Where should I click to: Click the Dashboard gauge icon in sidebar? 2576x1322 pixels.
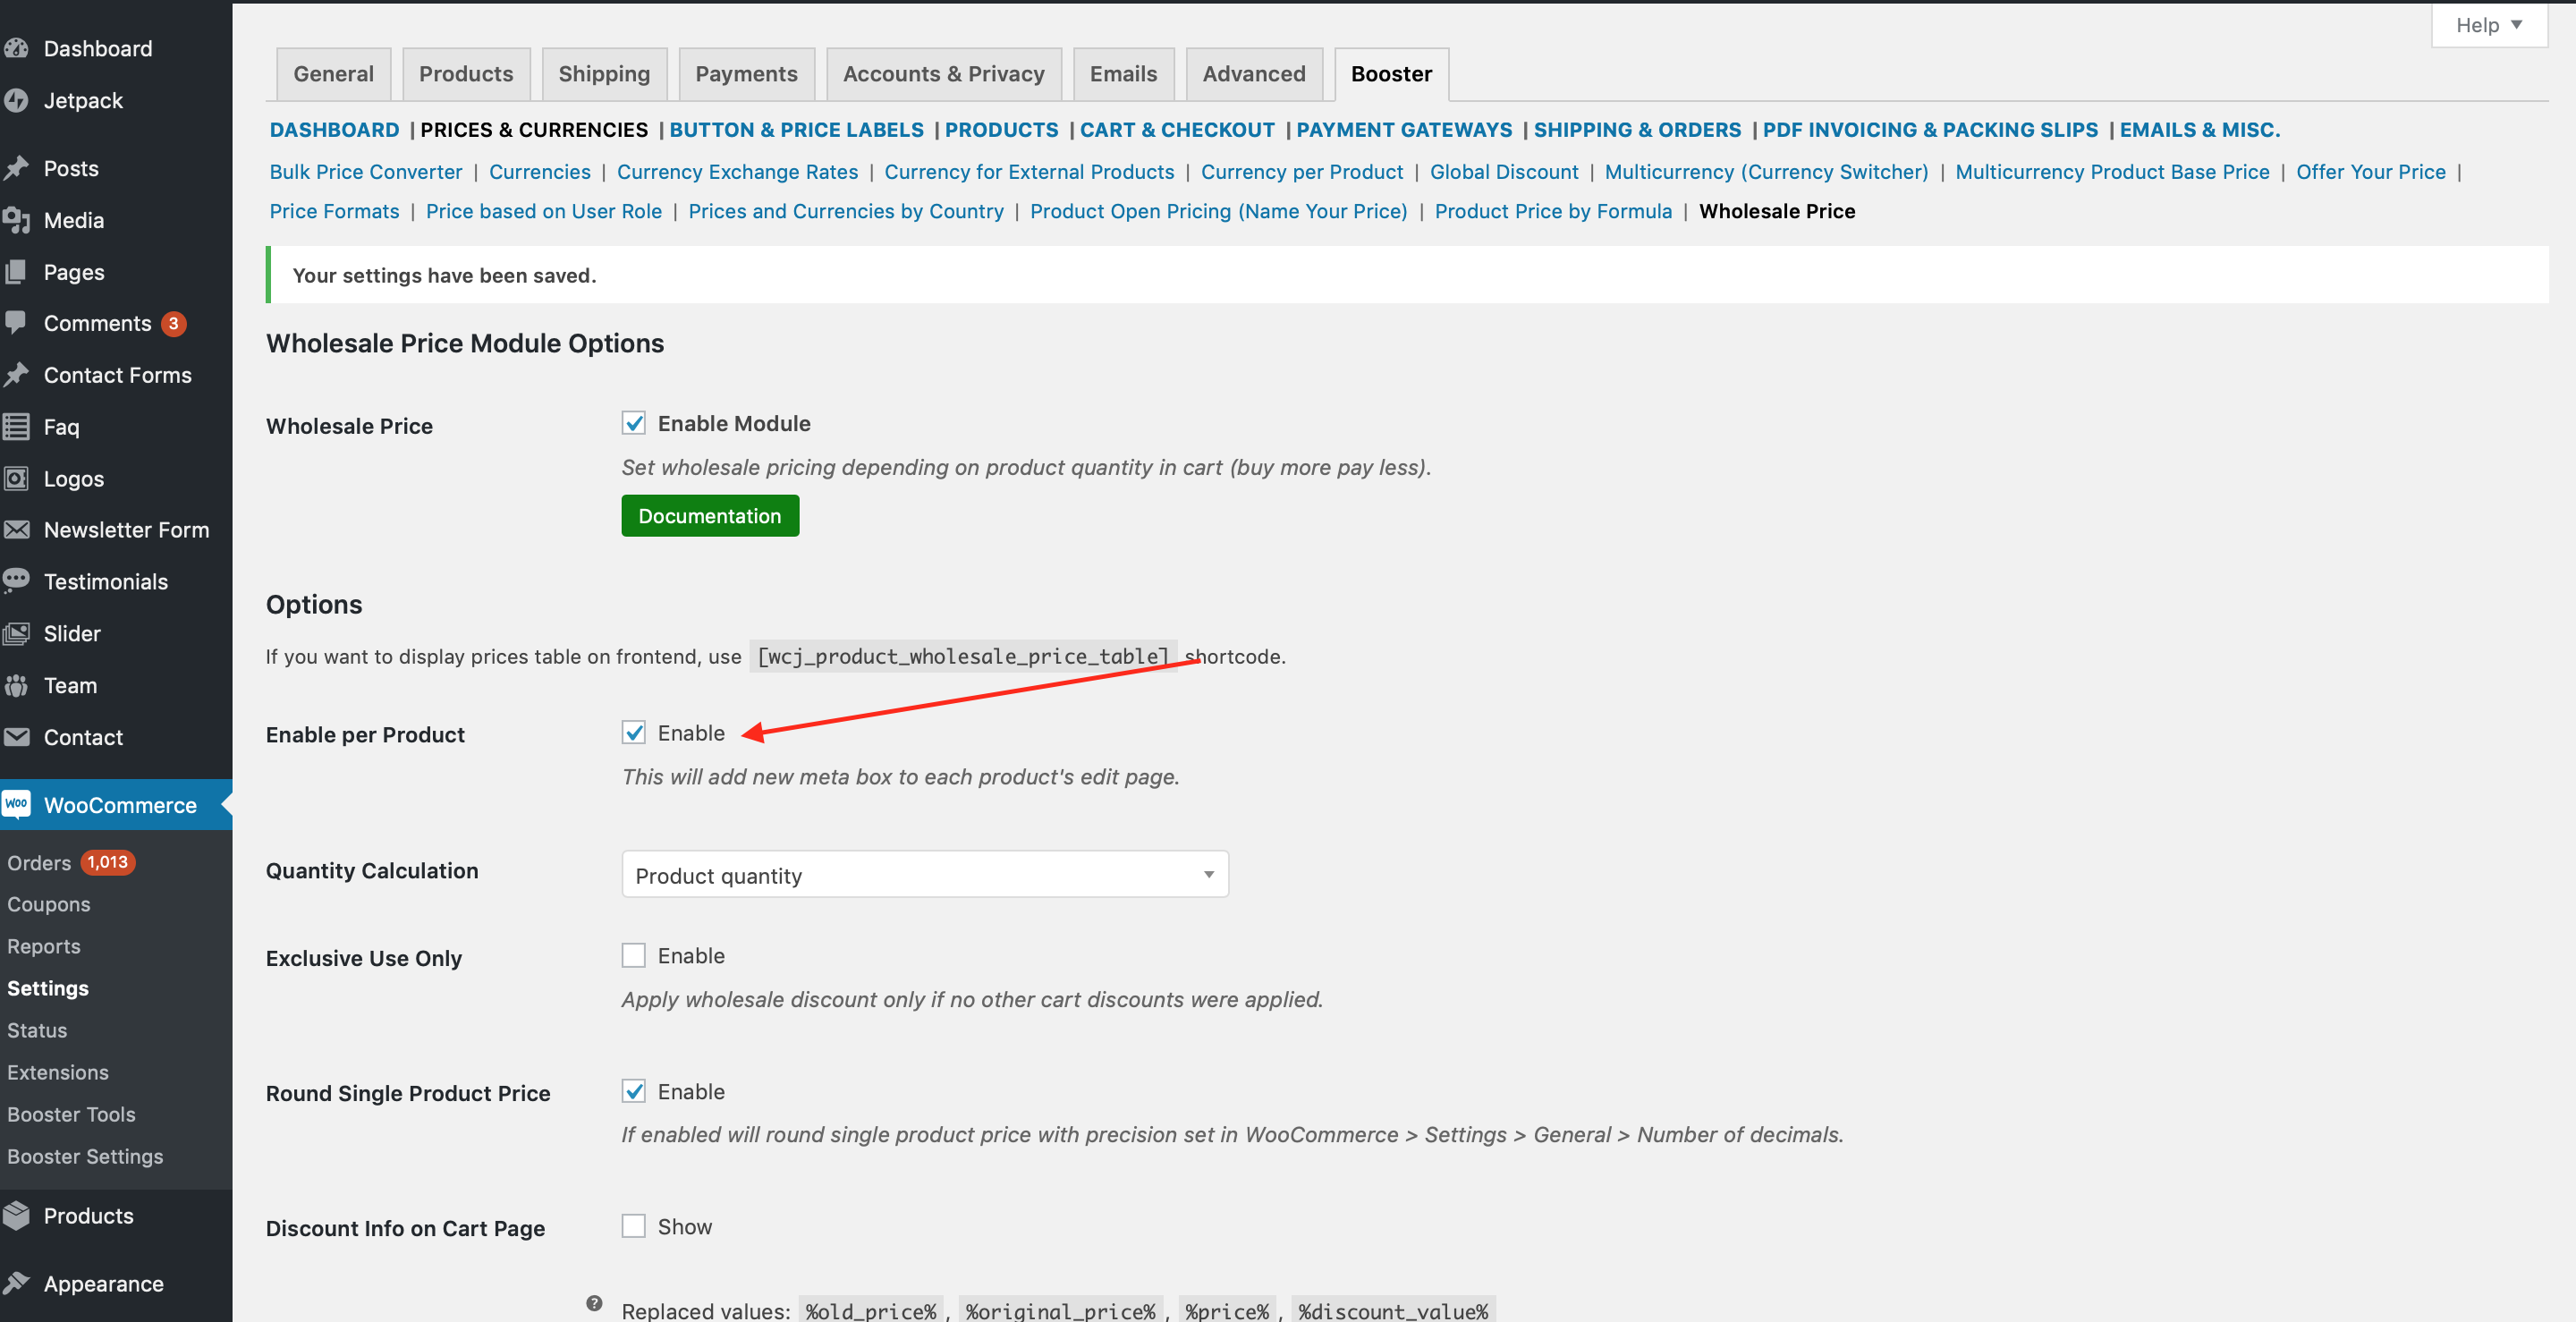point(16,48)
